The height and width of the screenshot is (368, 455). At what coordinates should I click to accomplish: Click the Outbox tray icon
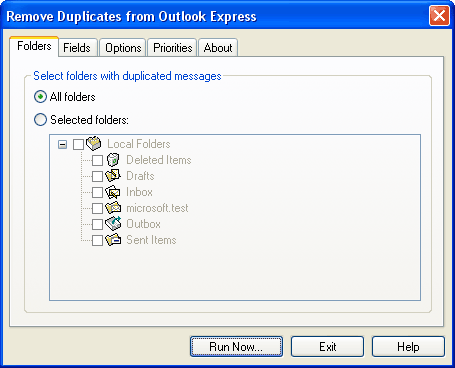coord(113,224)
